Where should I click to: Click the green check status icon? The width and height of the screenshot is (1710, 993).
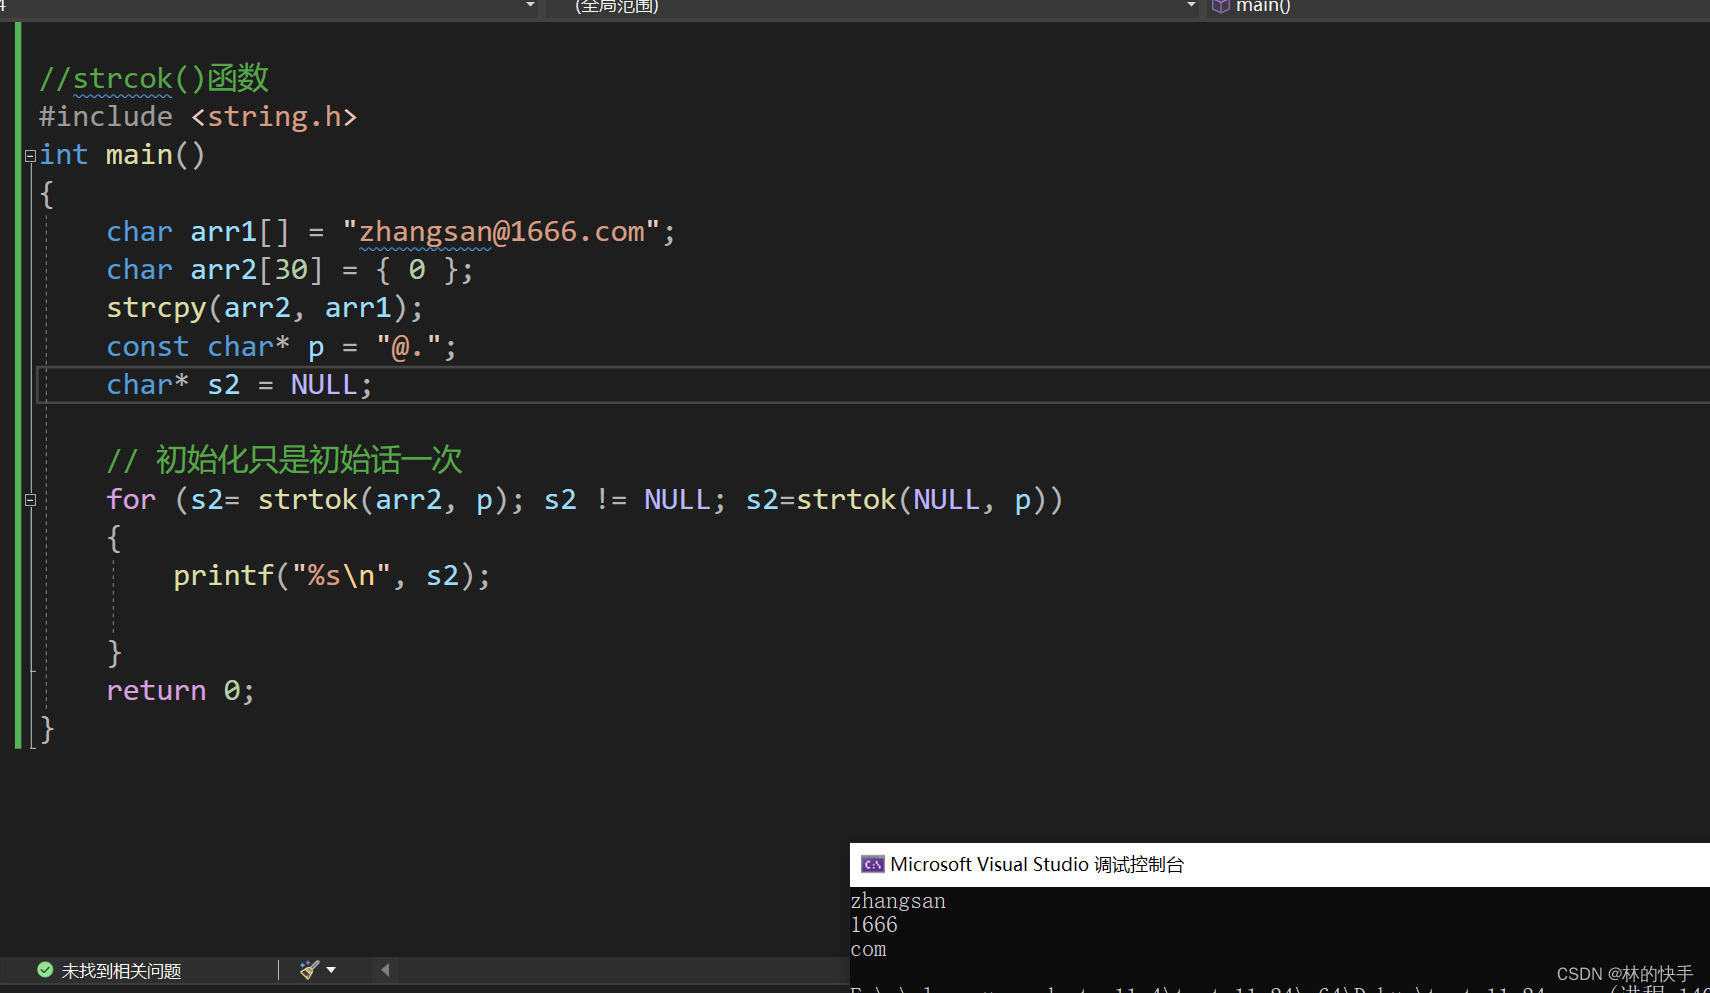point(45,970)
